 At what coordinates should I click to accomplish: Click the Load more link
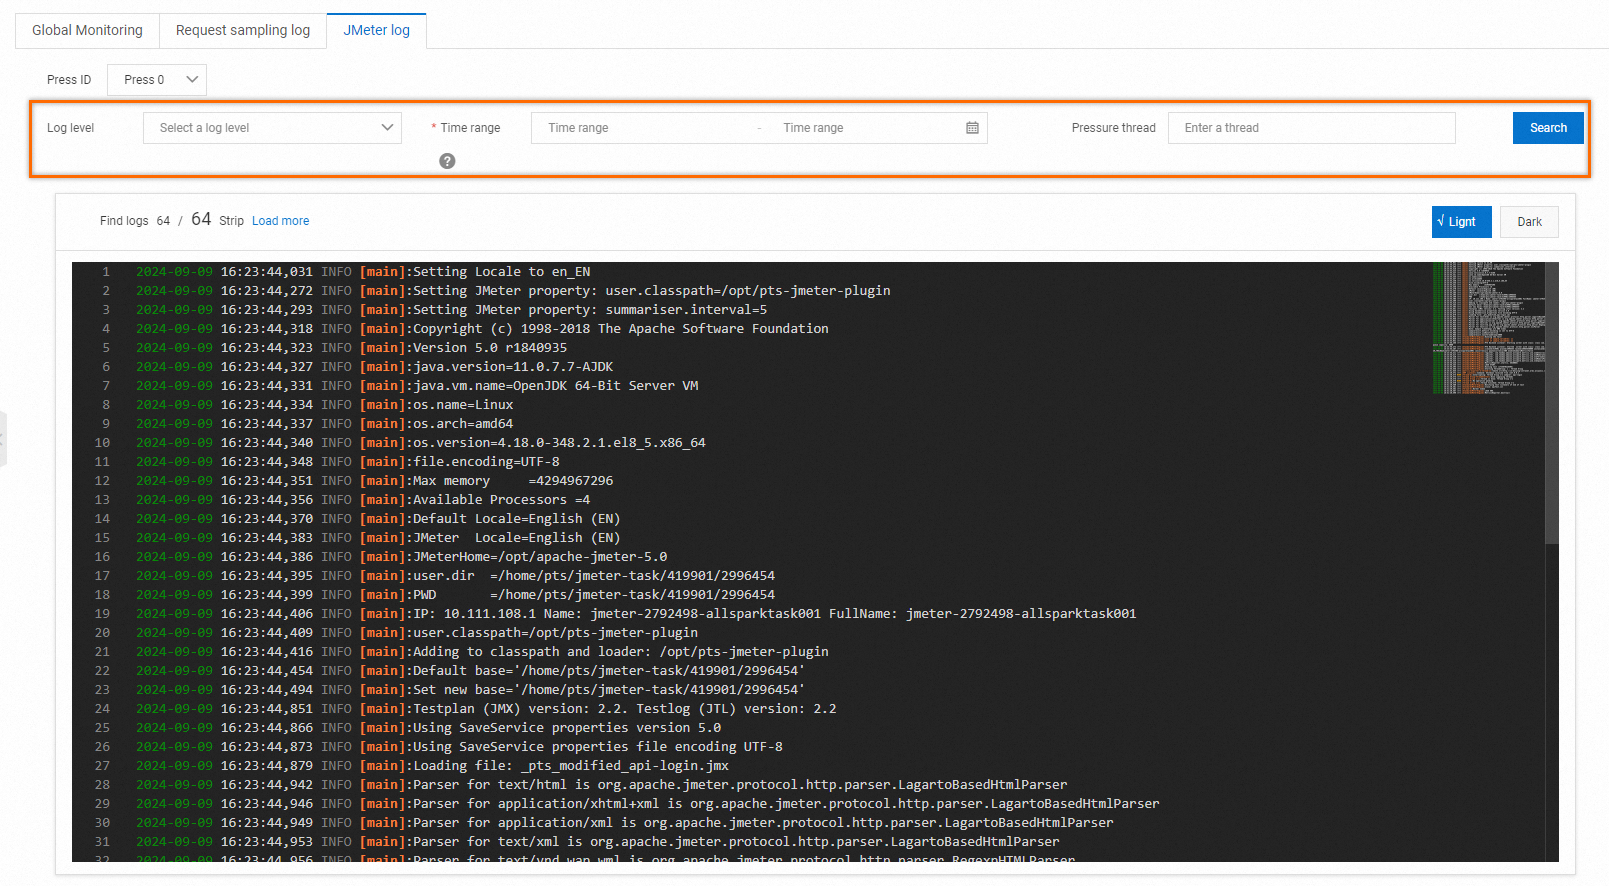click(x=280, y=221)
